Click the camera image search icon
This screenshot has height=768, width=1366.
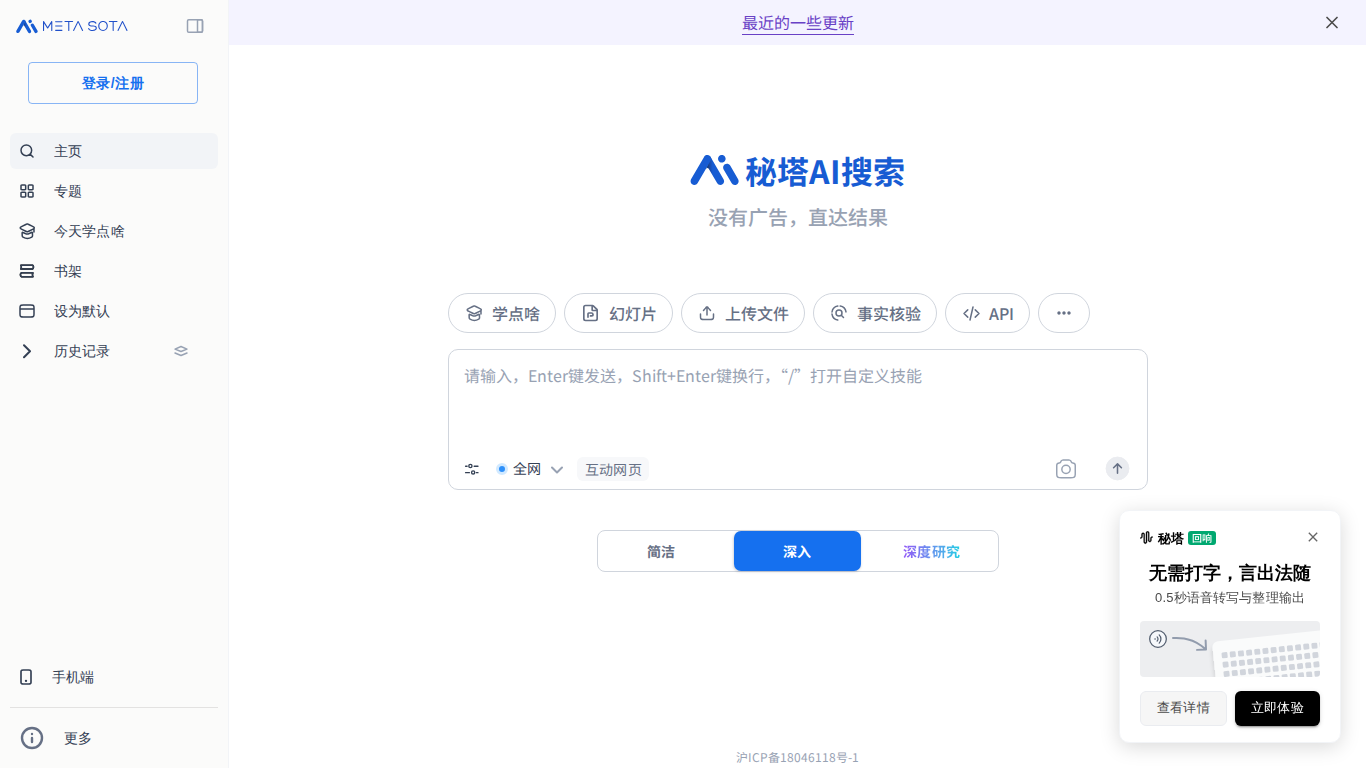1066,469
